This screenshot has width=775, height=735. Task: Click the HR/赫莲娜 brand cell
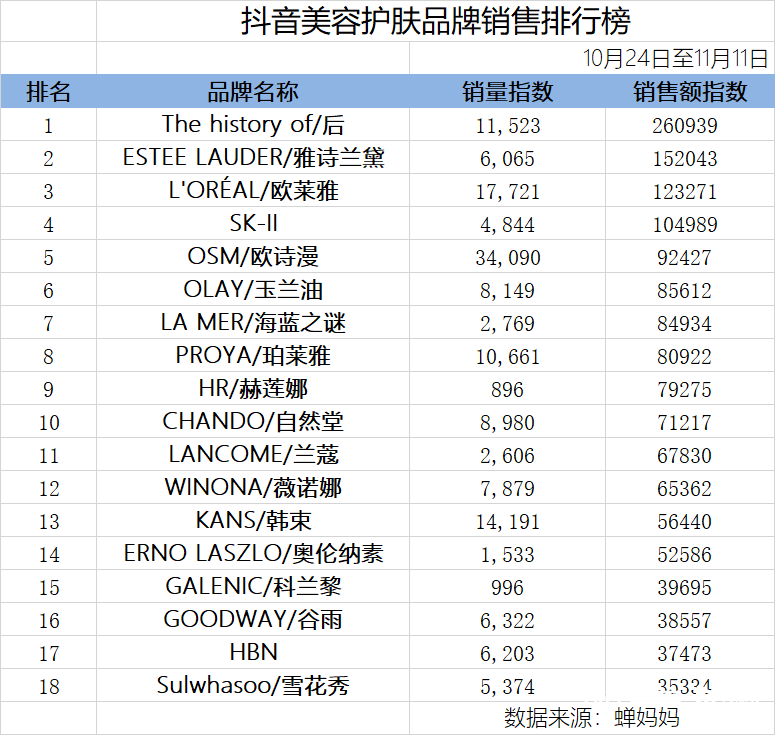tap(253, 389)
